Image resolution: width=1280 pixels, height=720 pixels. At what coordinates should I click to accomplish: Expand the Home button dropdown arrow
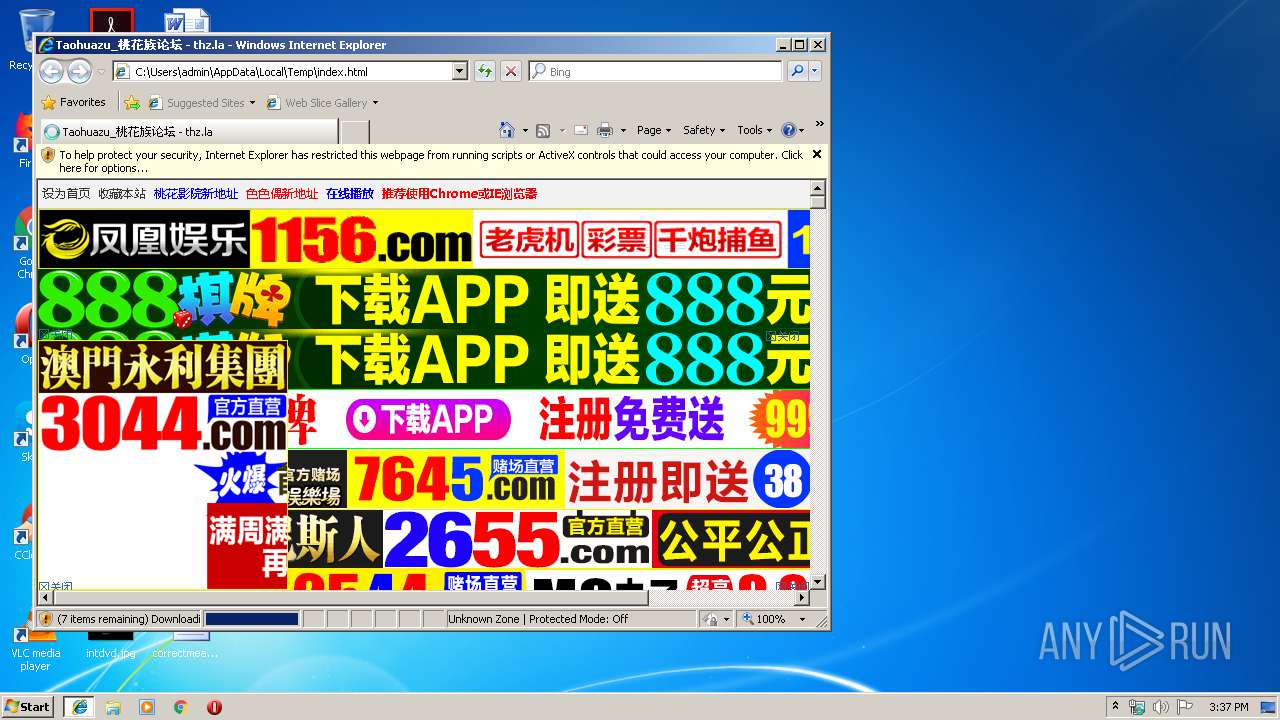tap(523, 130)
